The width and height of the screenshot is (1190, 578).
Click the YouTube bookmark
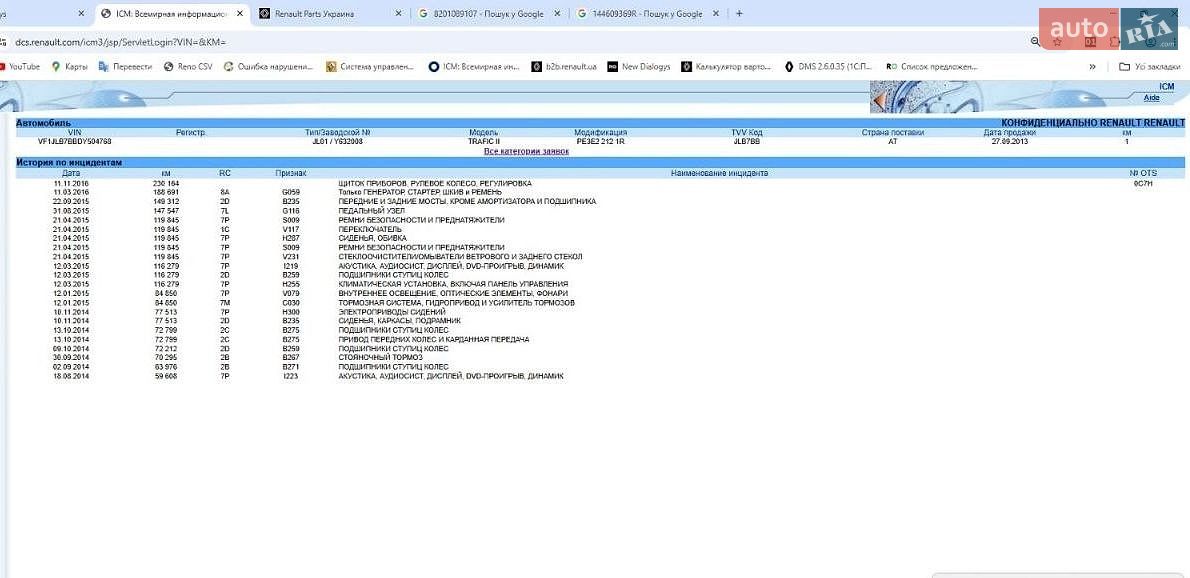click(20, 67)
